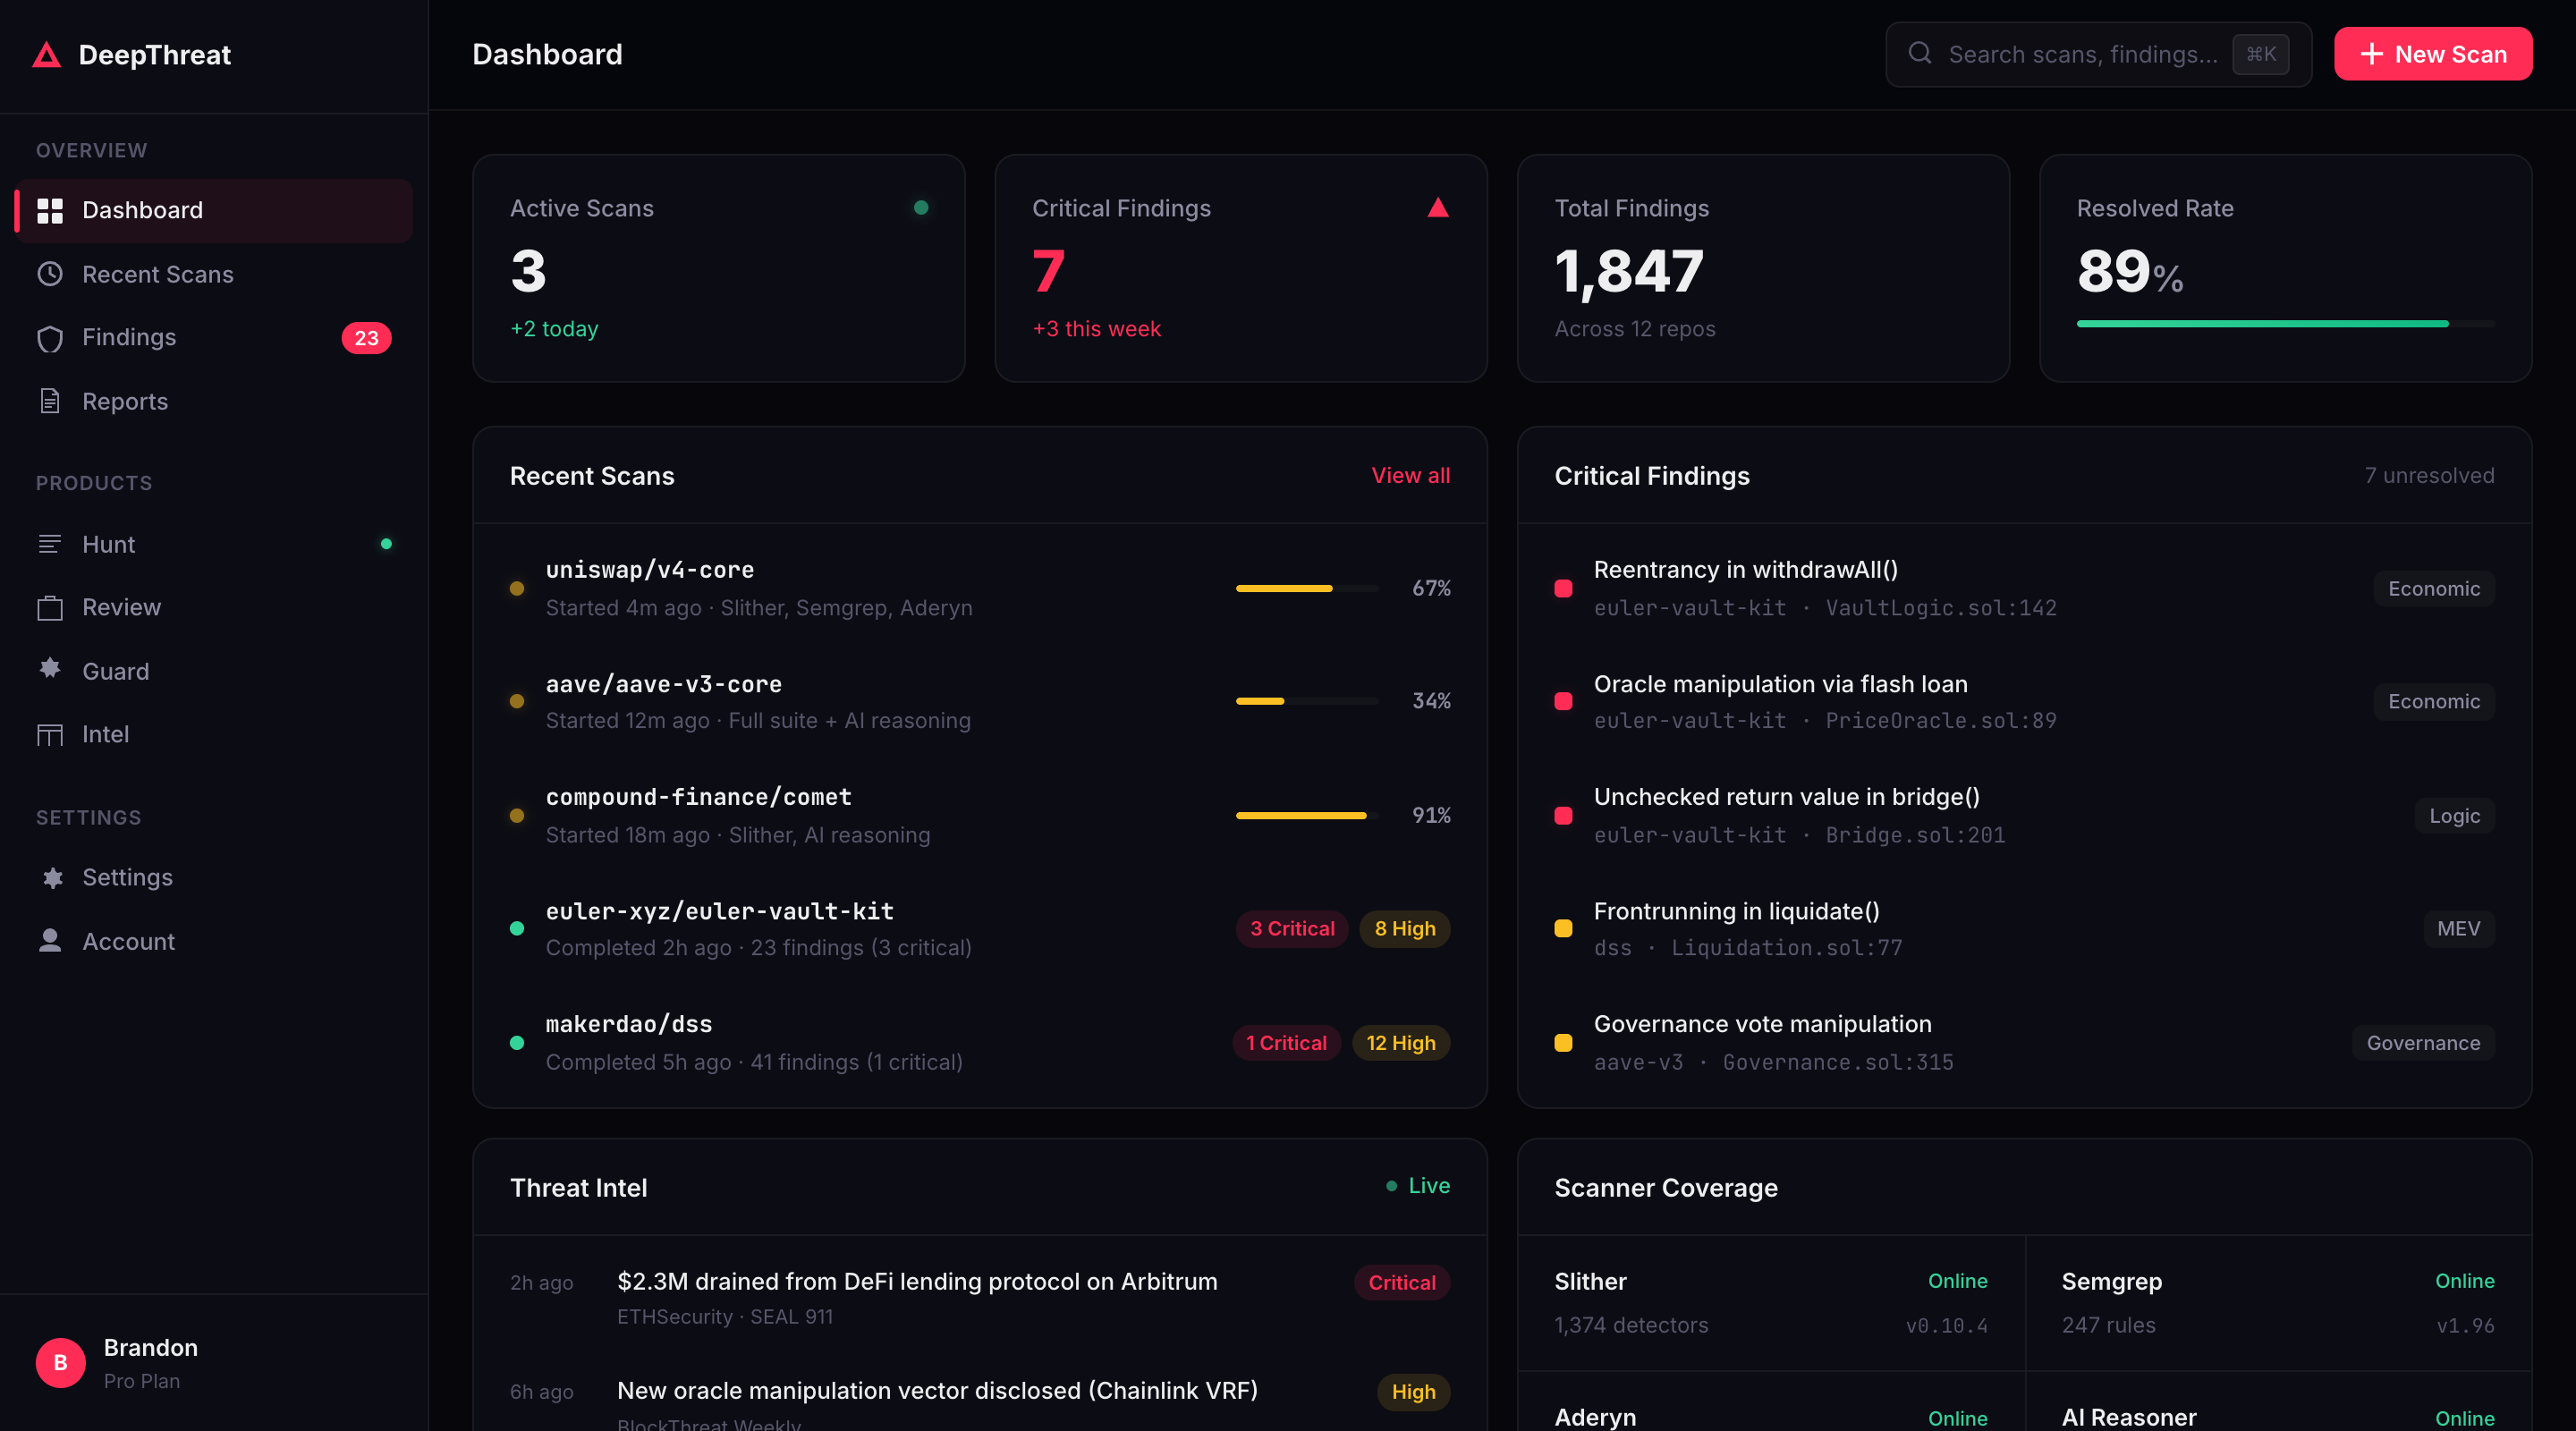Click the Settings gear icon in sidebar
2576x1431 pixels.
coord(52,877)
